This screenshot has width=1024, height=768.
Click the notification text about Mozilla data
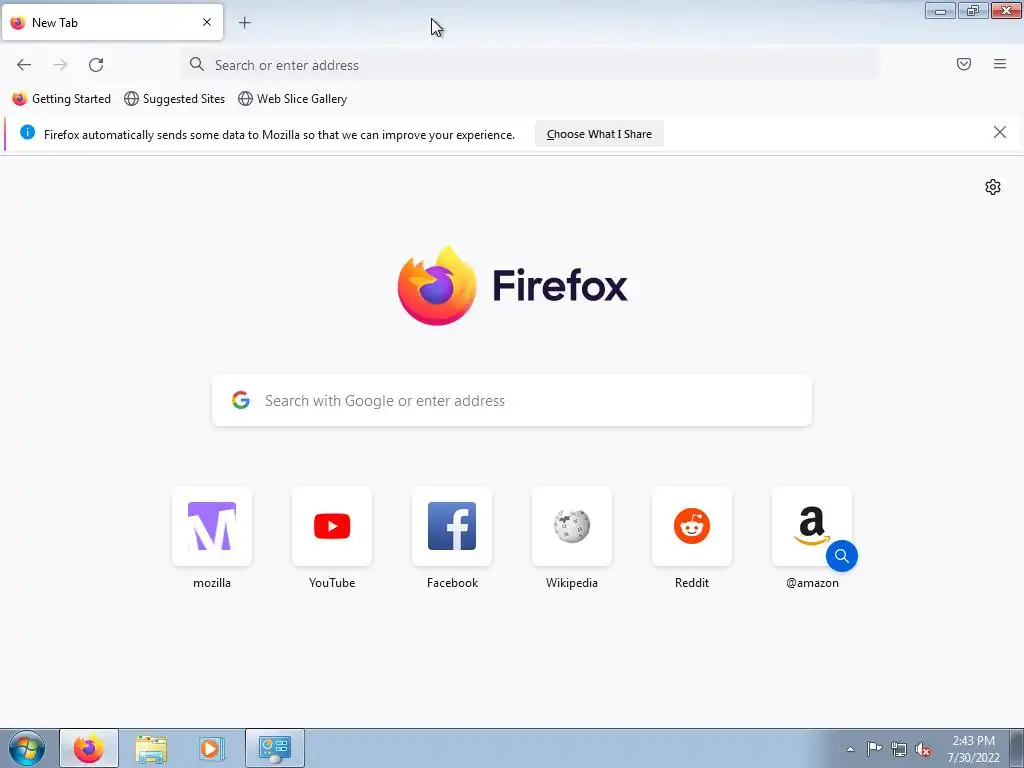(279, 135)
